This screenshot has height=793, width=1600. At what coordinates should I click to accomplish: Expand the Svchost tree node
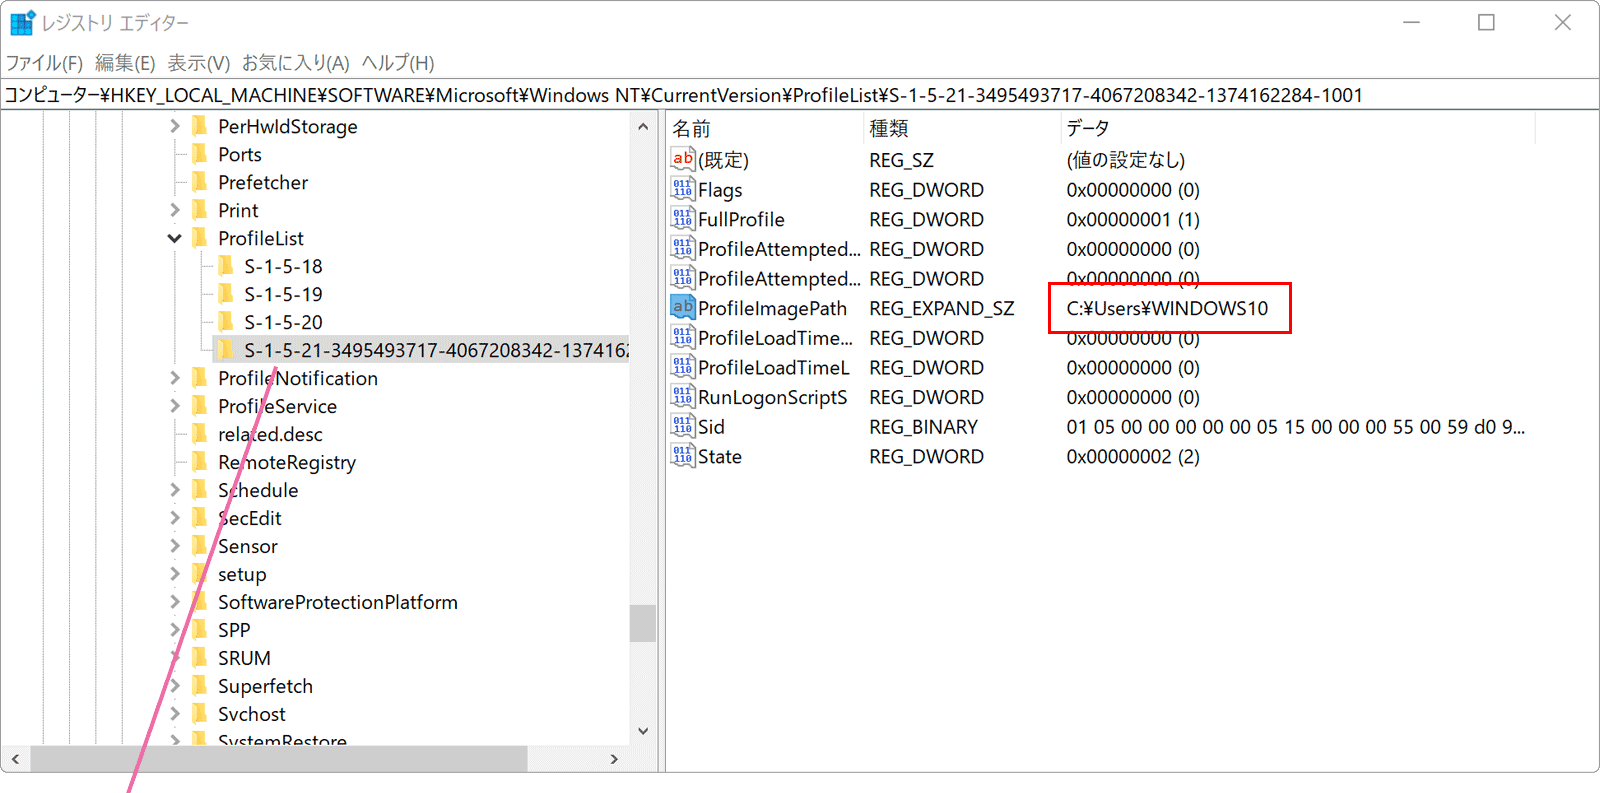(174, 714)
